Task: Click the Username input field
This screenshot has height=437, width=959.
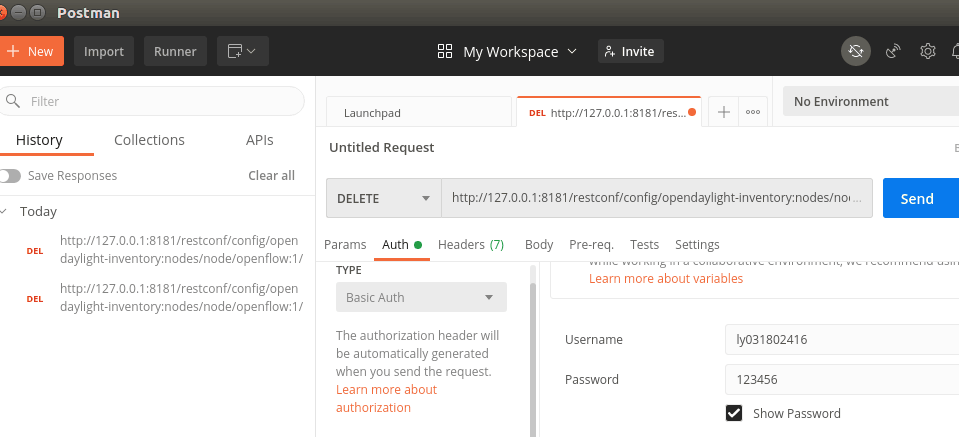Action: [x=840, y=340]
